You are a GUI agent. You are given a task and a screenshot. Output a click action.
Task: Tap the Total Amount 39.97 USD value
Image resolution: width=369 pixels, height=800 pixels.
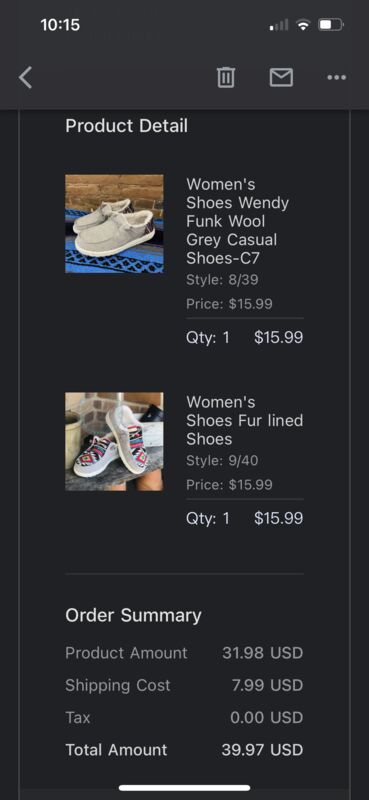262,749
